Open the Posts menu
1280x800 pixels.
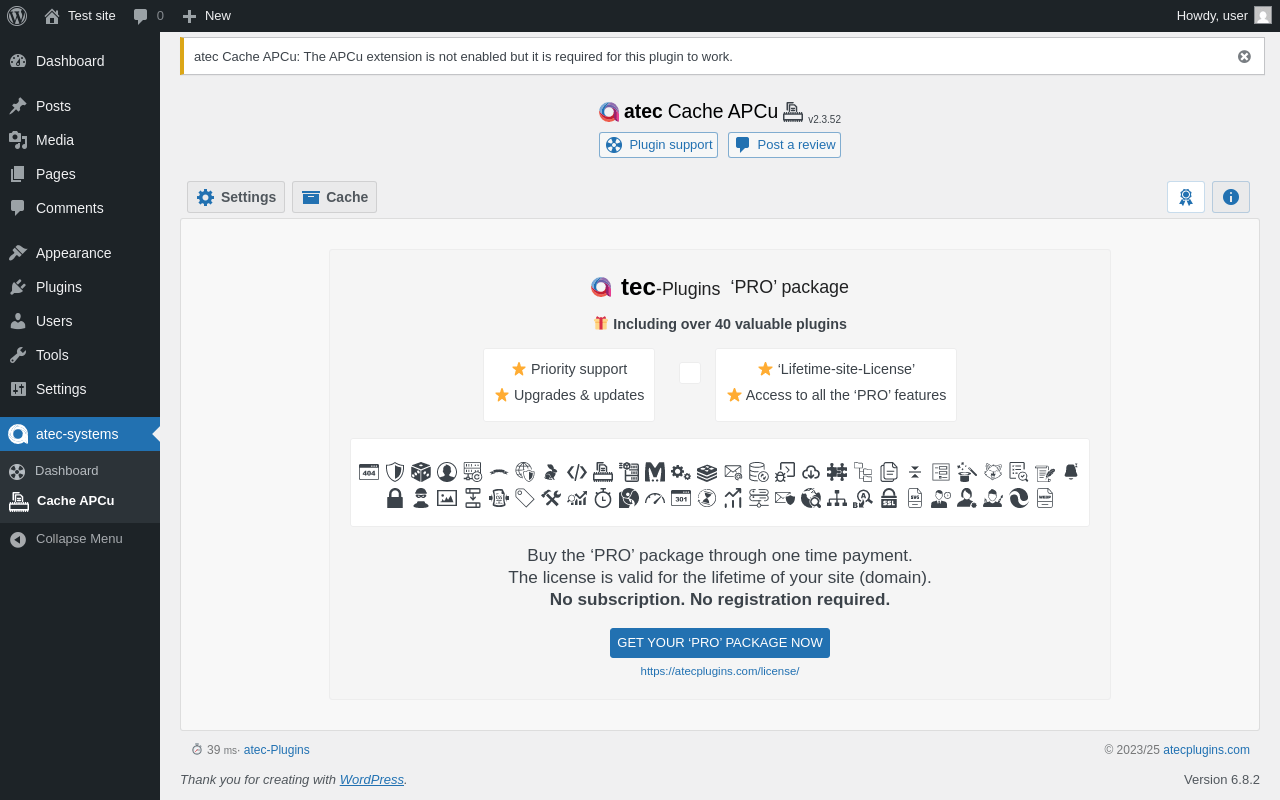pyautogui.click(x=80, y=106)
